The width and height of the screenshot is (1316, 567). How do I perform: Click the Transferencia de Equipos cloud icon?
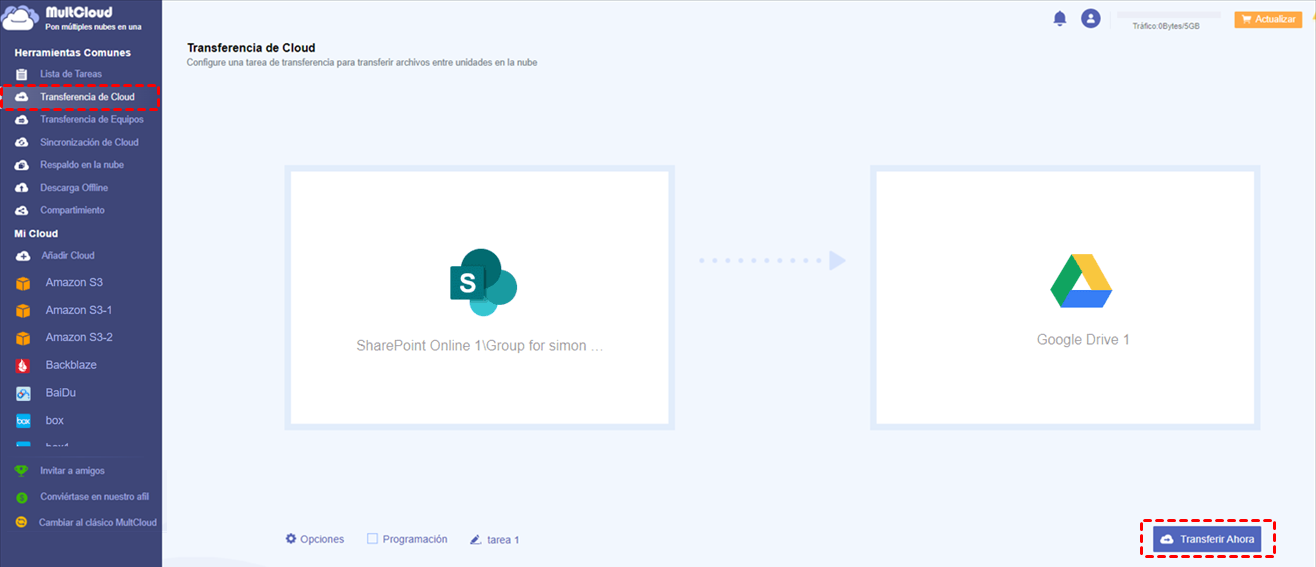(x=22, y=119)
